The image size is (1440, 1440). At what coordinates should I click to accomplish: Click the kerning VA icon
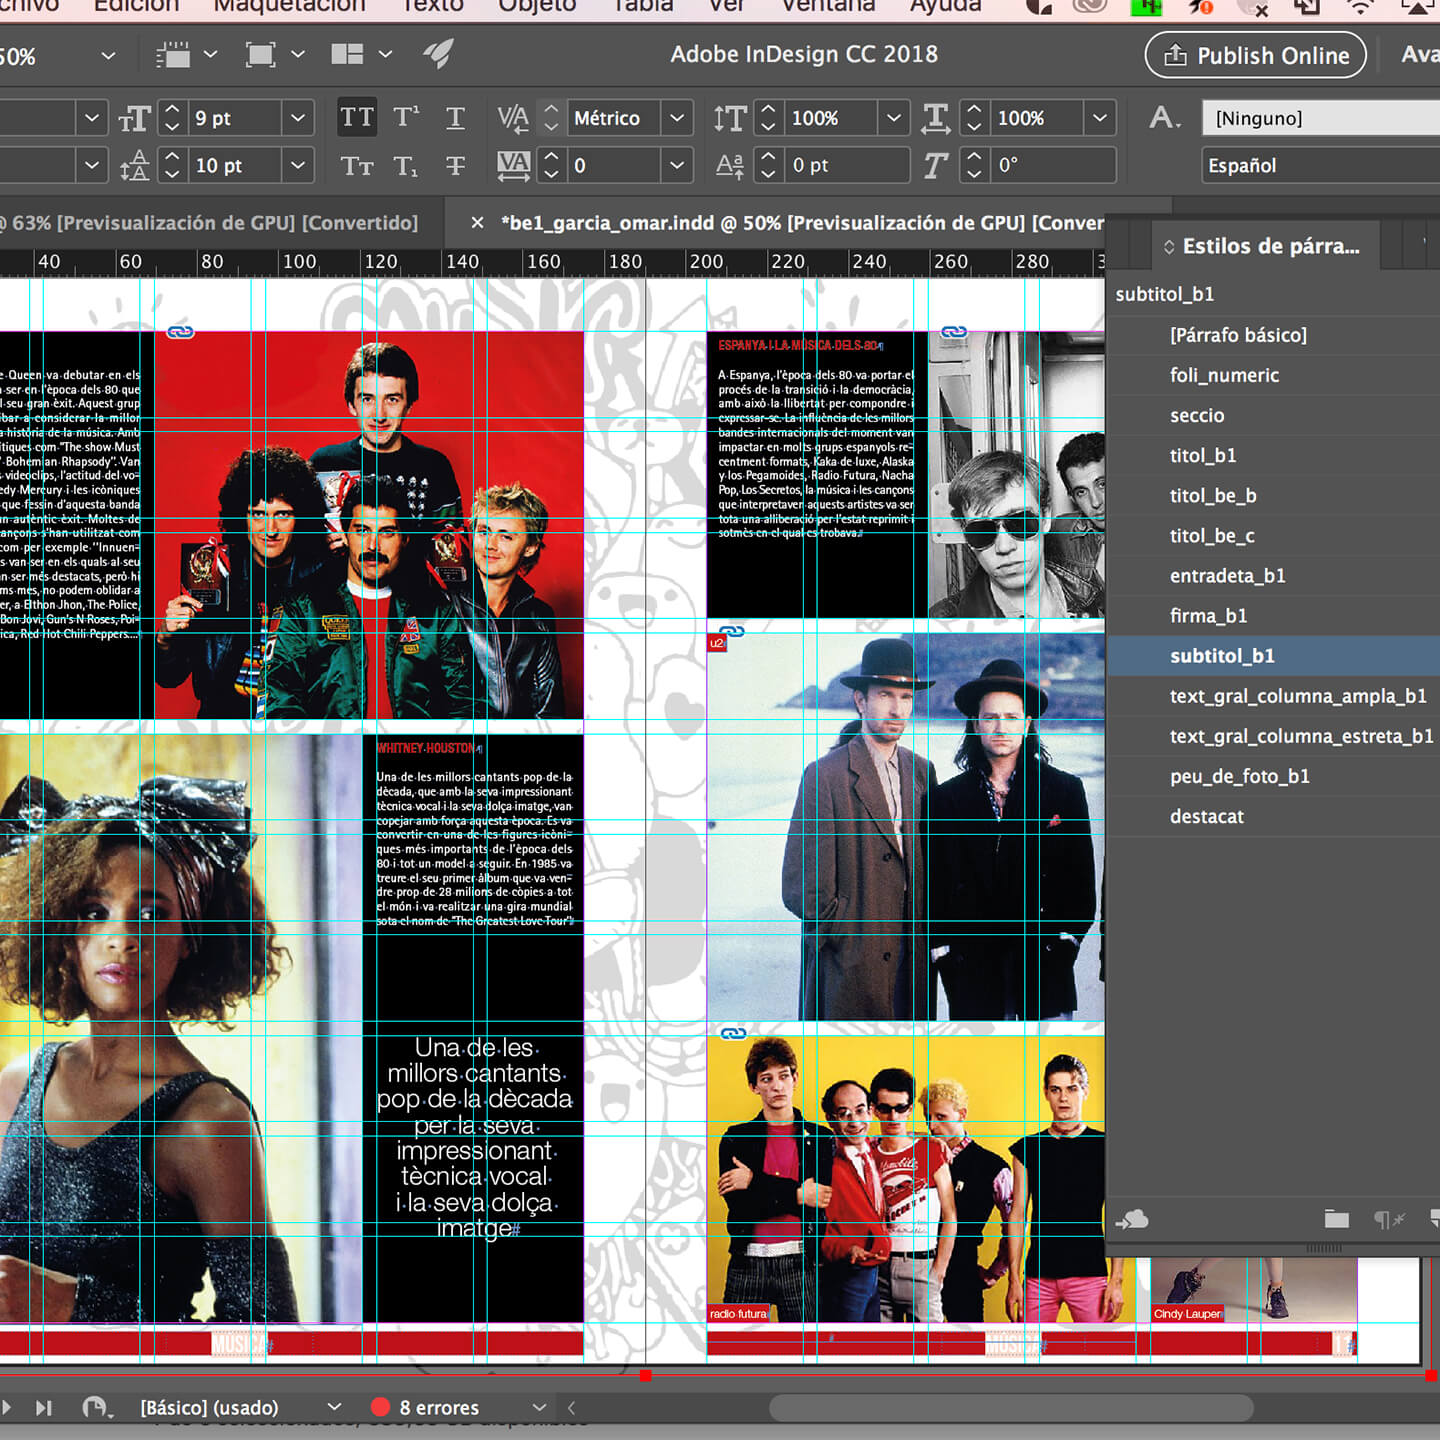coord(513,118)
